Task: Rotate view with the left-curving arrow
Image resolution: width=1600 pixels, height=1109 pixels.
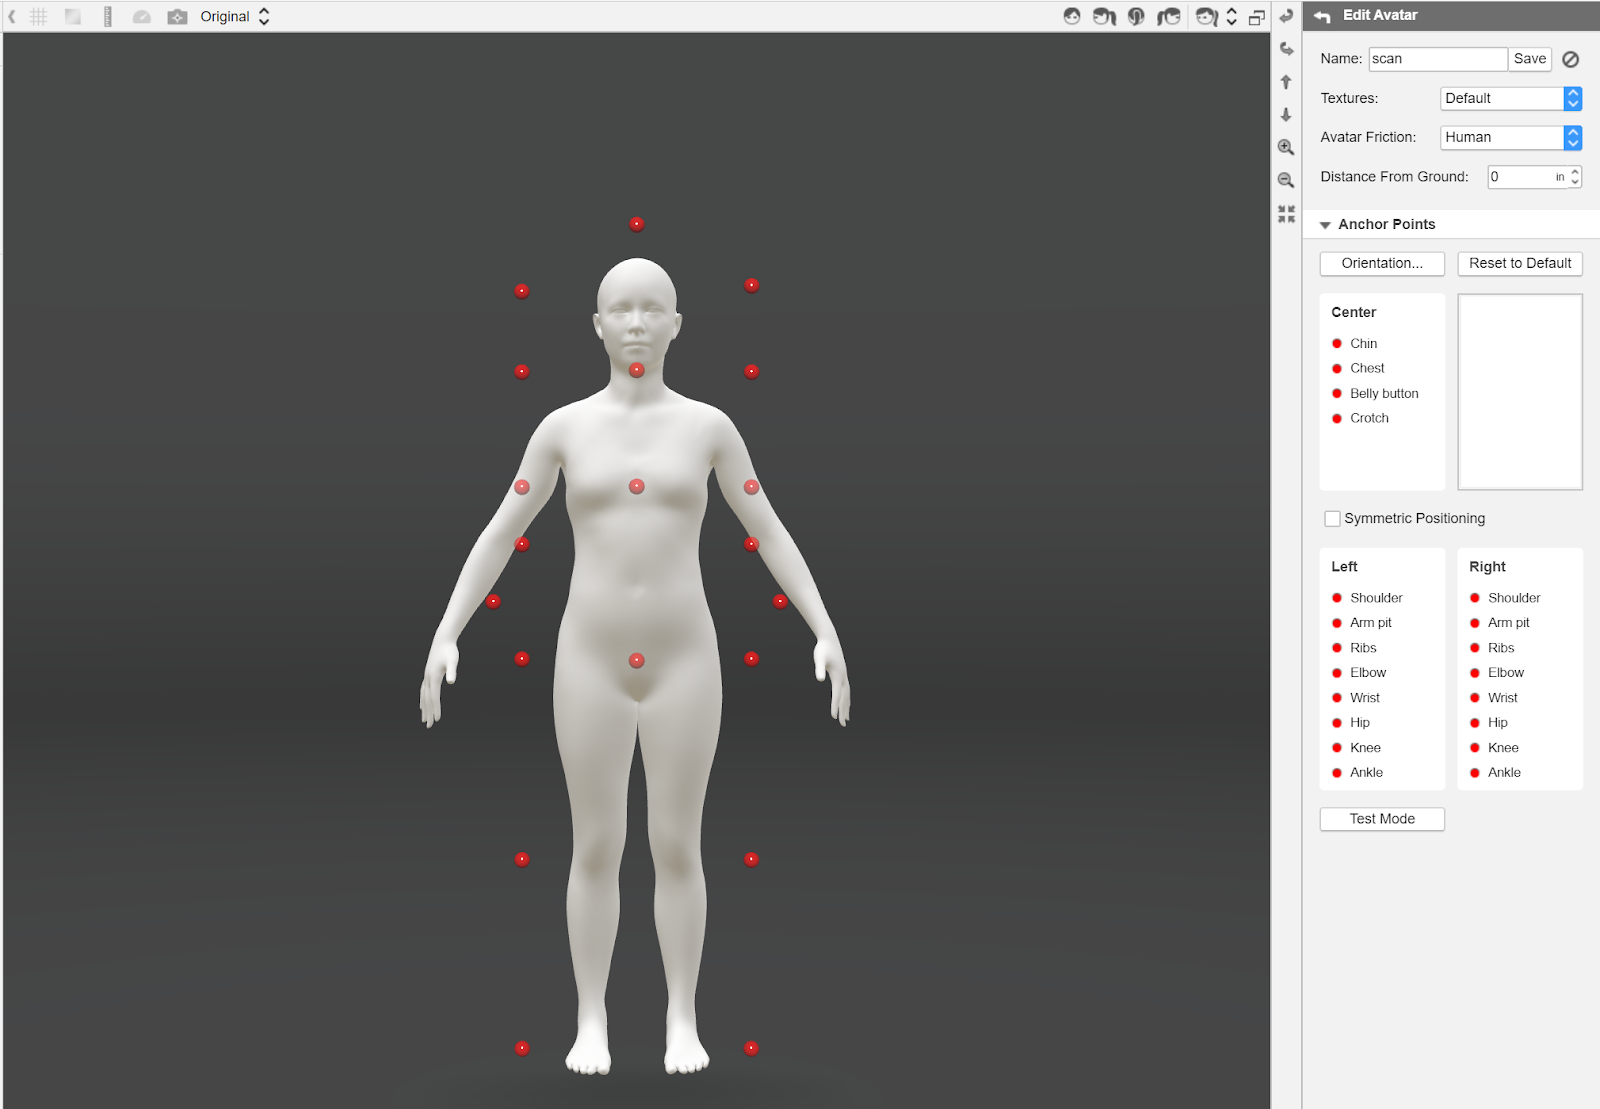Action: point(1286,16)
